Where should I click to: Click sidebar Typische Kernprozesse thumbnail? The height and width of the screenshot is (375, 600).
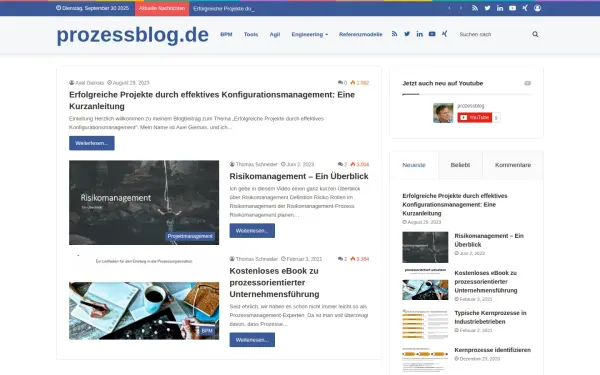coord(425,324)
